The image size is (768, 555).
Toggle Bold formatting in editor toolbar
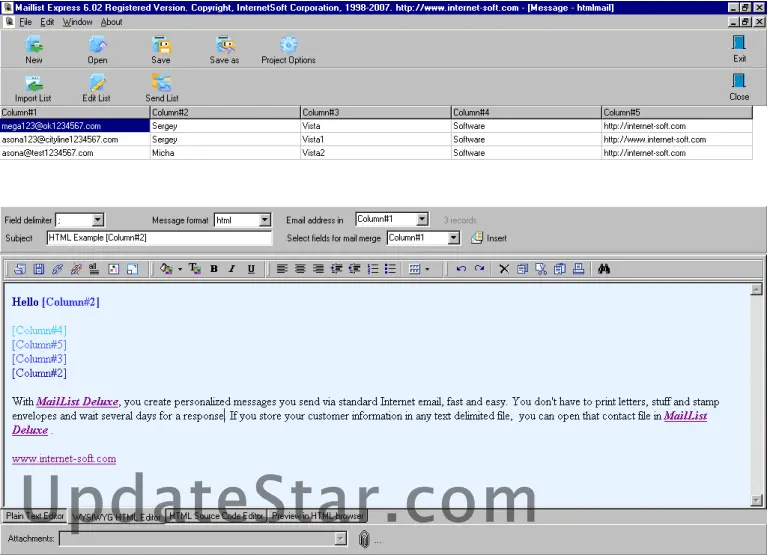click(214, 269)
